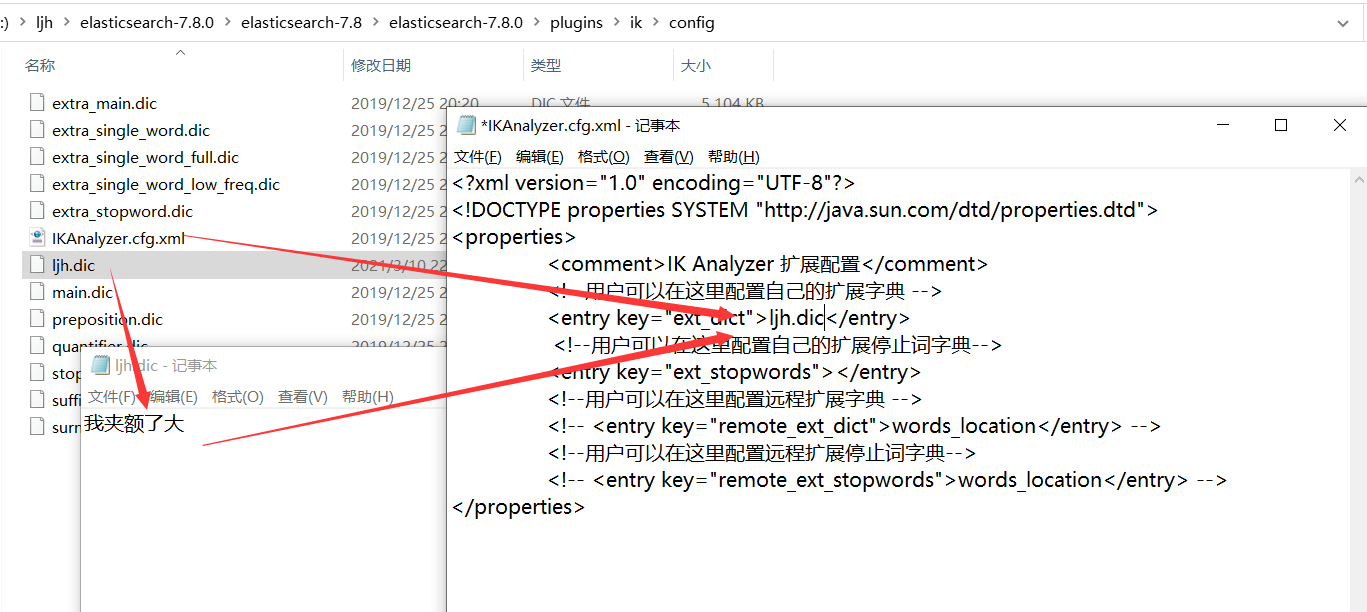Select the ljh.dic file in list

coord(74,265)
